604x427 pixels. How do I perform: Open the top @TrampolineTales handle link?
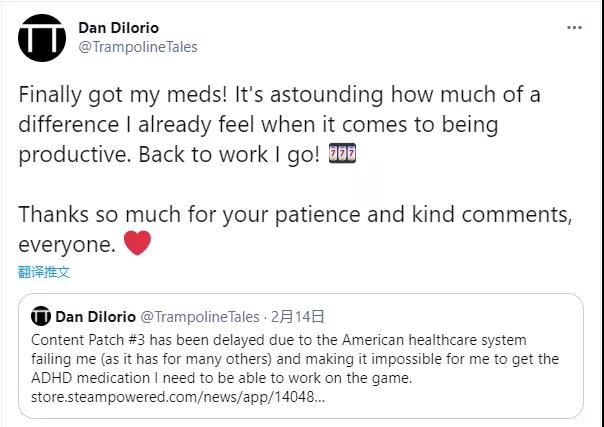tap(138, 47)
